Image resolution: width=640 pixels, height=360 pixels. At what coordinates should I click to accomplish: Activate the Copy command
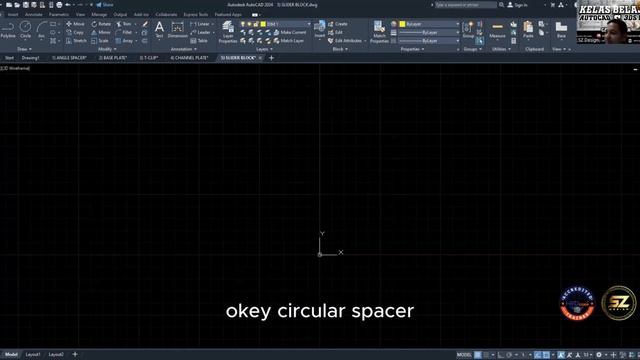click(75, 32)
